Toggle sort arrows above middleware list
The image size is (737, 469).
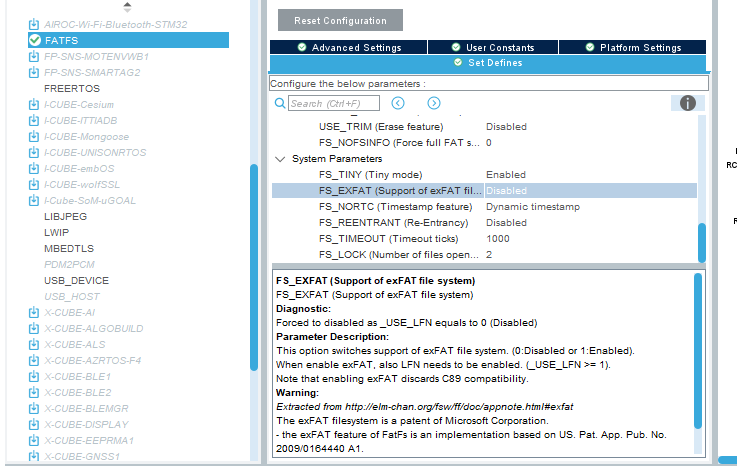tap(127, 7)
